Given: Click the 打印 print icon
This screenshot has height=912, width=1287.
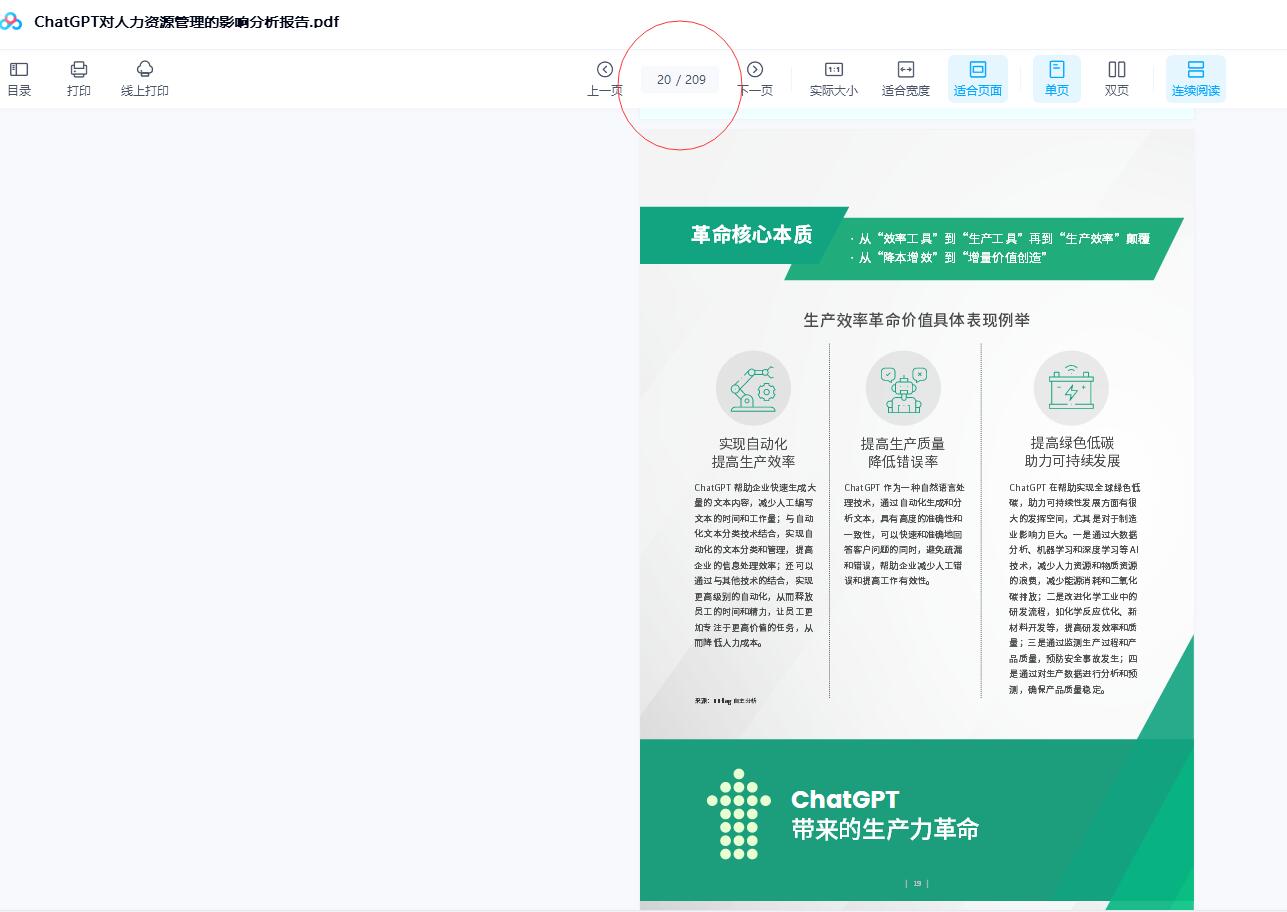Looking at the screenshot, I should coord(79,79).
